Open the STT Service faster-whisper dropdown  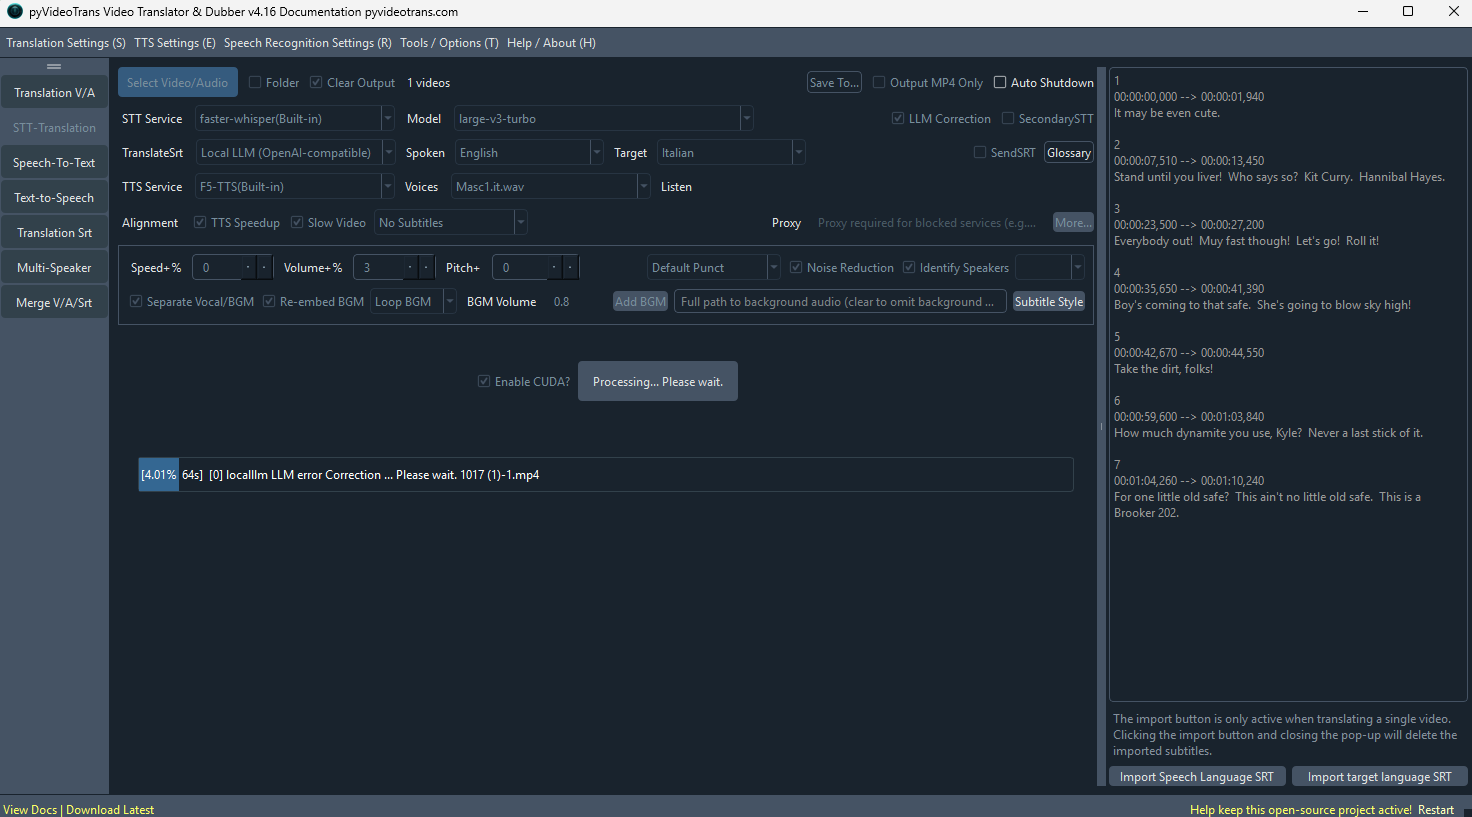[294, 119]
